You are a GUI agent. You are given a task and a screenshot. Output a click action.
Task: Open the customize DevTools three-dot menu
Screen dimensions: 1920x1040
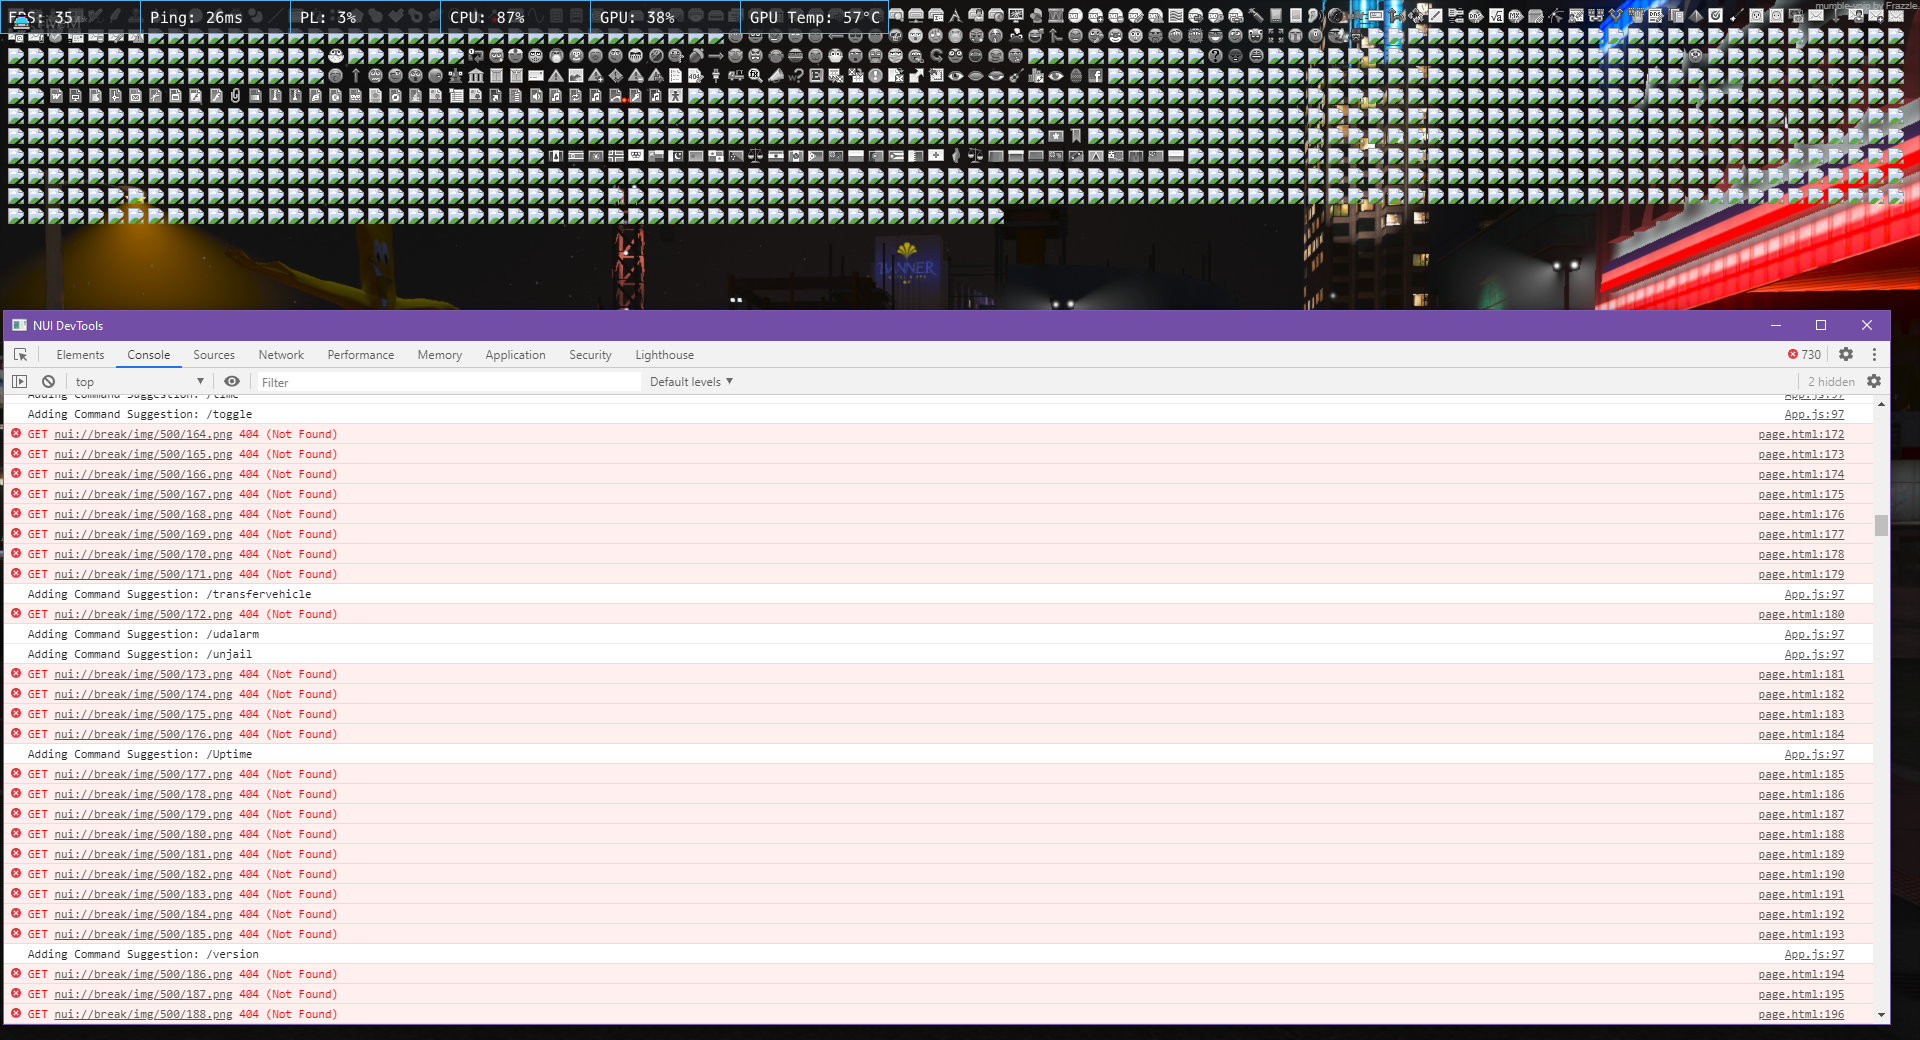coord(1873,354)
